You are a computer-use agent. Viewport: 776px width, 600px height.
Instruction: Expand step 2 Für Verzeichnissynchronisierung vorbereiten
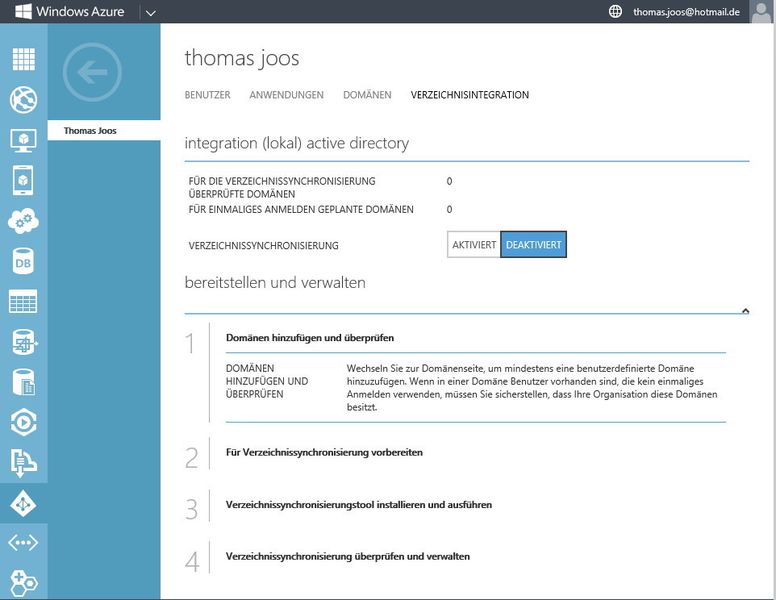pyautogui.click(x=324, y=452)
